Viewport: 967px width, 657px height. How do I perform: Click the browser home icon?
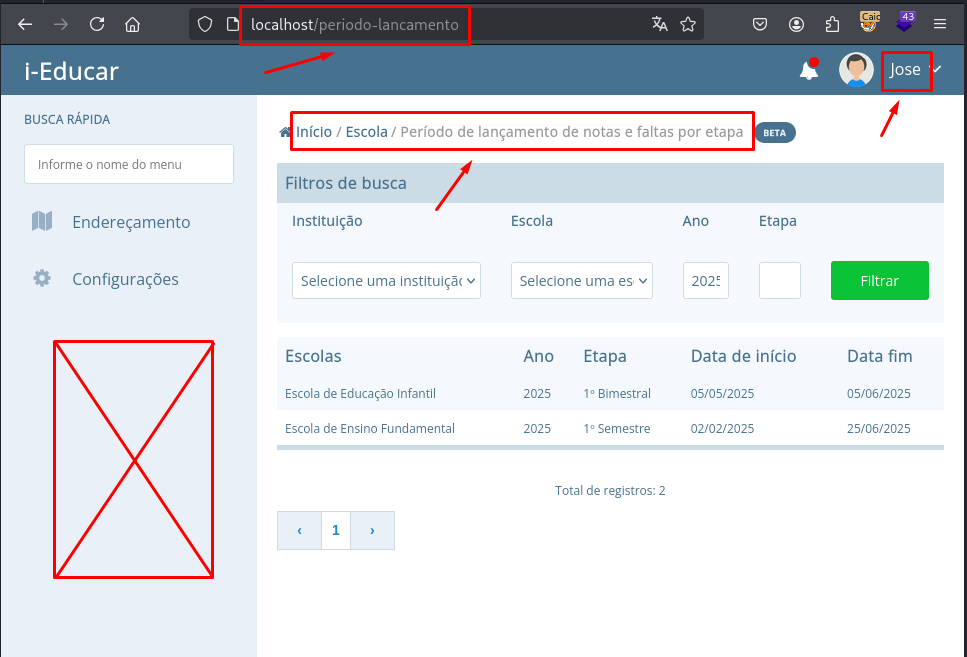132,24
